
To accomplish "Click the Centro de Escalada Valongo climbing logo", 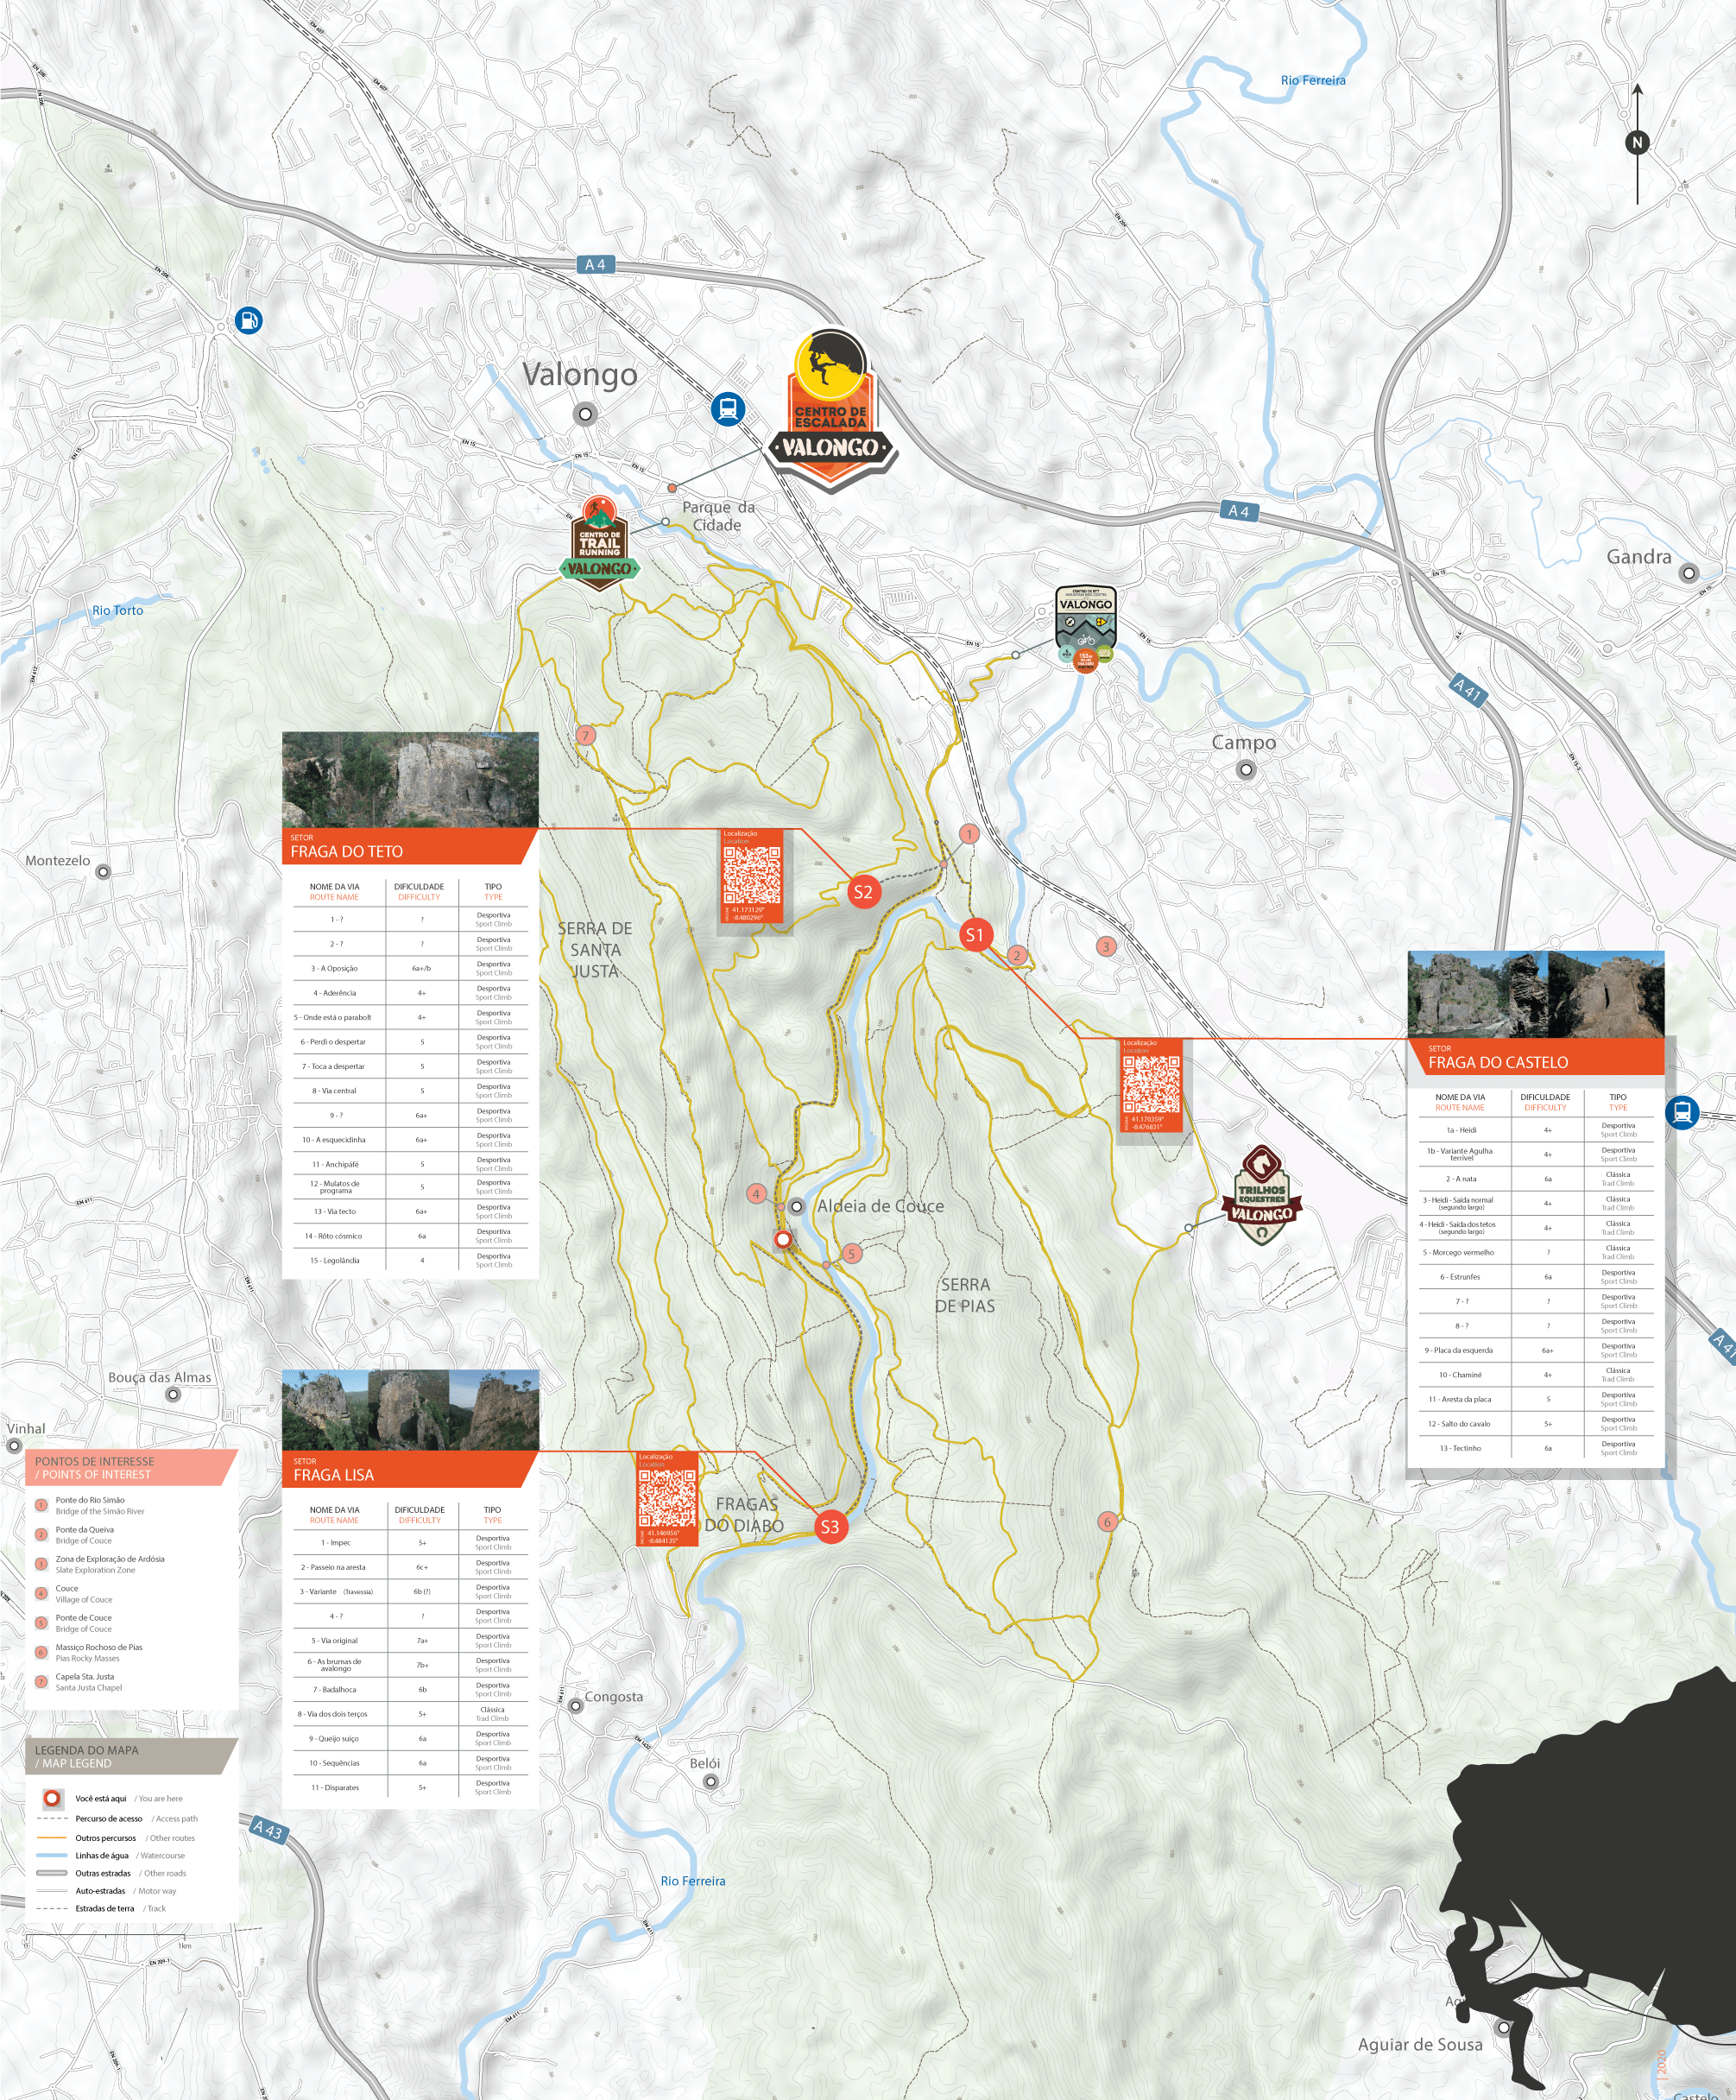I will [830, 410].
